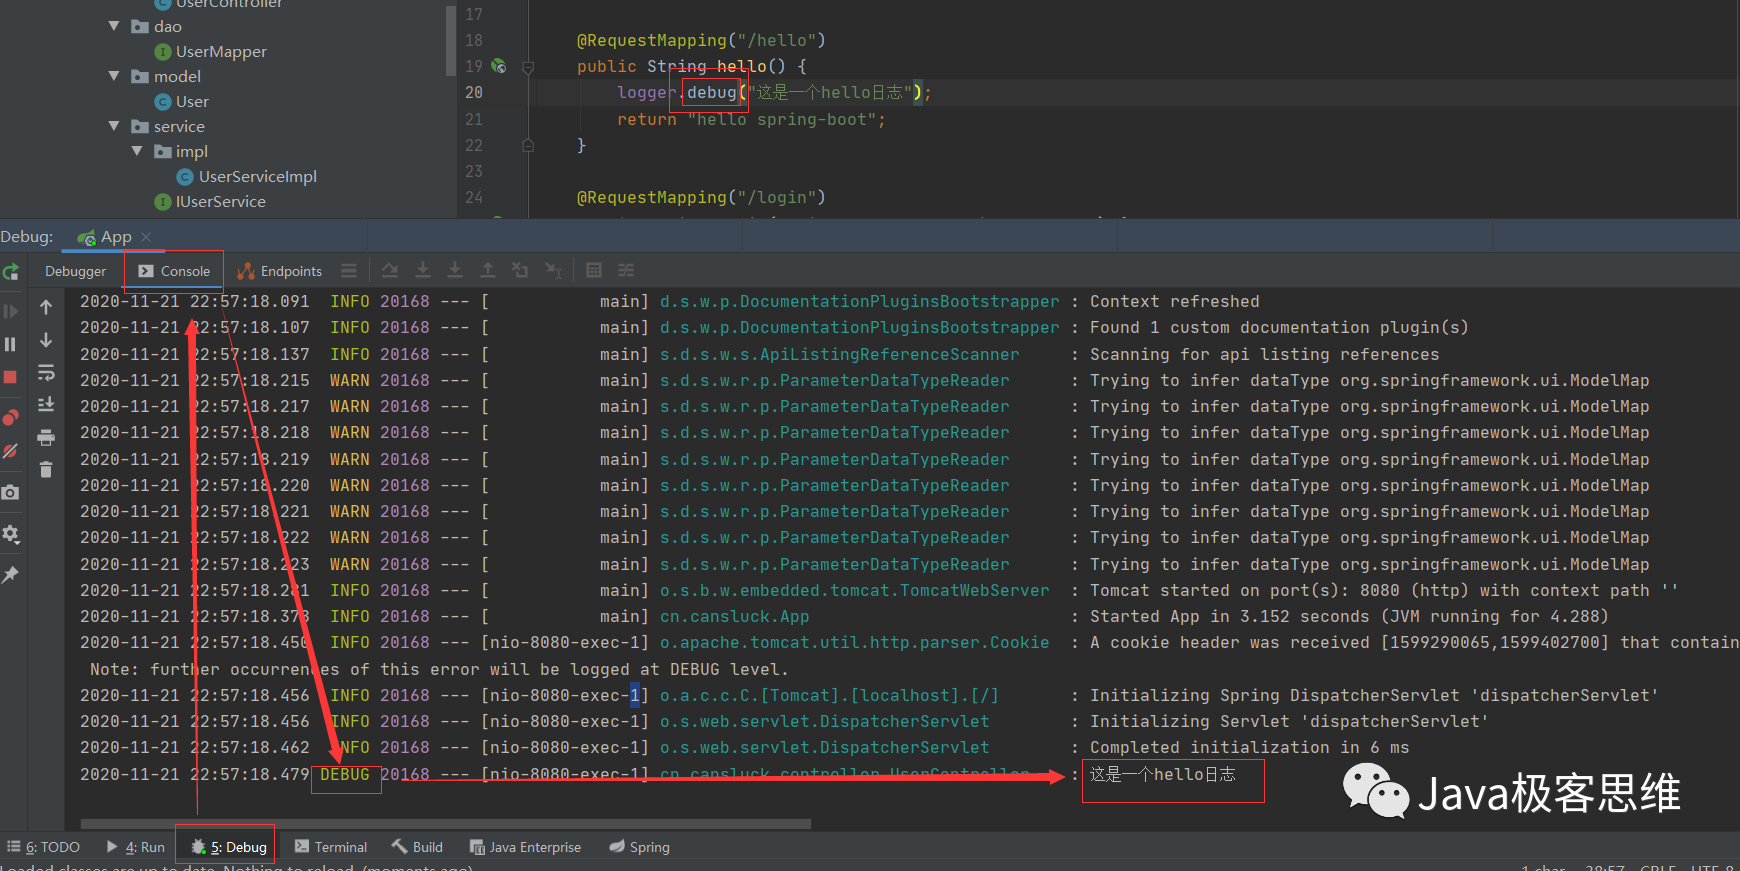Take a thread dump camera icon
Viewport: 1740px width, 871px height.
click(11, 492)
